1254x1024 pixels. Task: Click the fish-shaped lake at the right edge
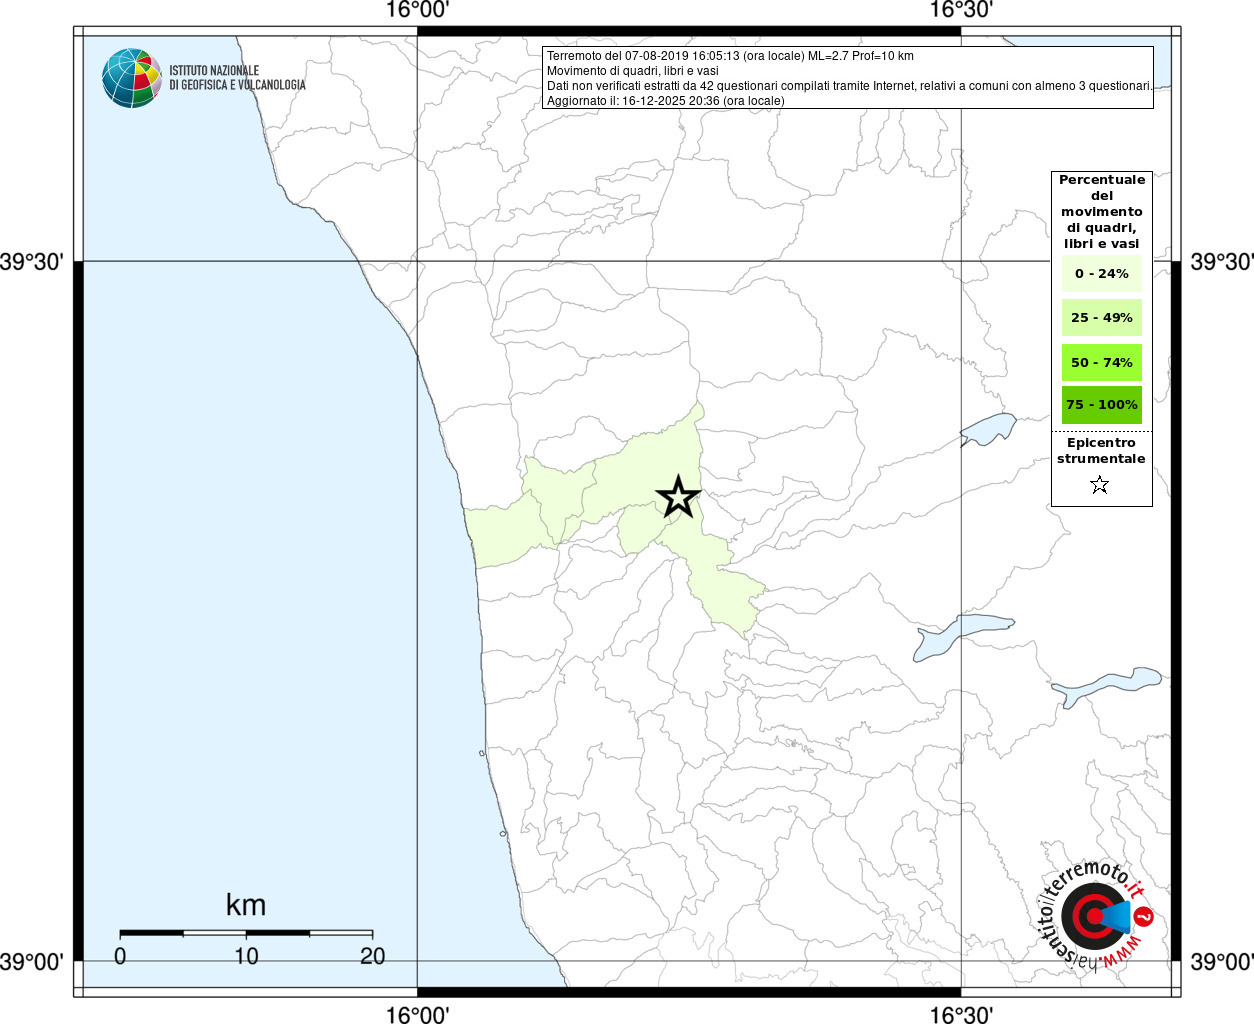pyautogui.click(x=1105, y=687)
